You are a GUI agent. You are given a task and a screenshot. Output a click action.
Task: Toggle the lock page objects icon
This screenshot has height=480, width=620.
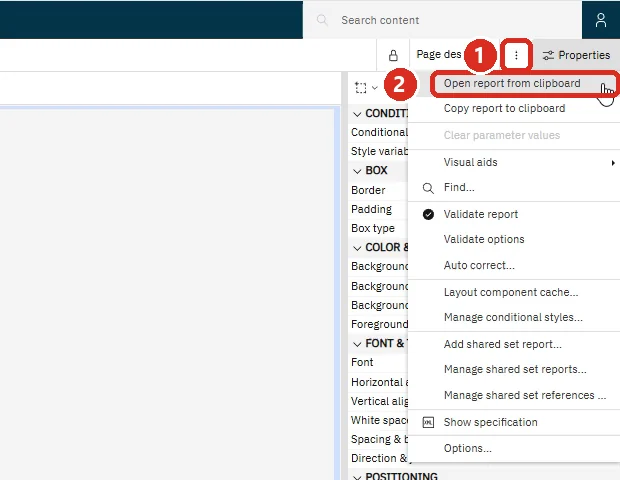point(393,55)
